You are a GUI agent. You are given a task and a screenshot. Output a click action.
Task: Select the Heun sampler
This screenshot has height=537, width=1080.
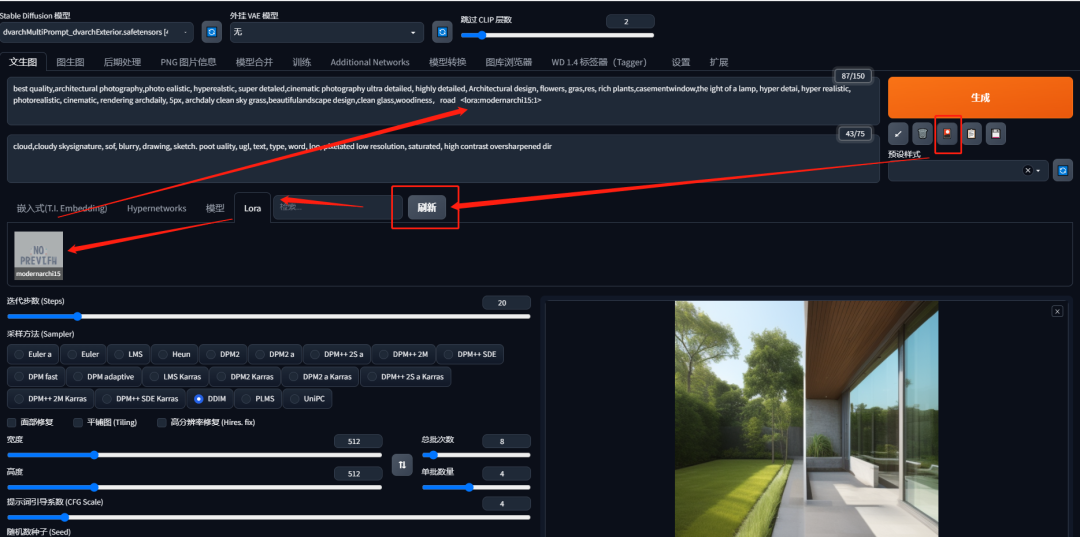tap(175, 355)
